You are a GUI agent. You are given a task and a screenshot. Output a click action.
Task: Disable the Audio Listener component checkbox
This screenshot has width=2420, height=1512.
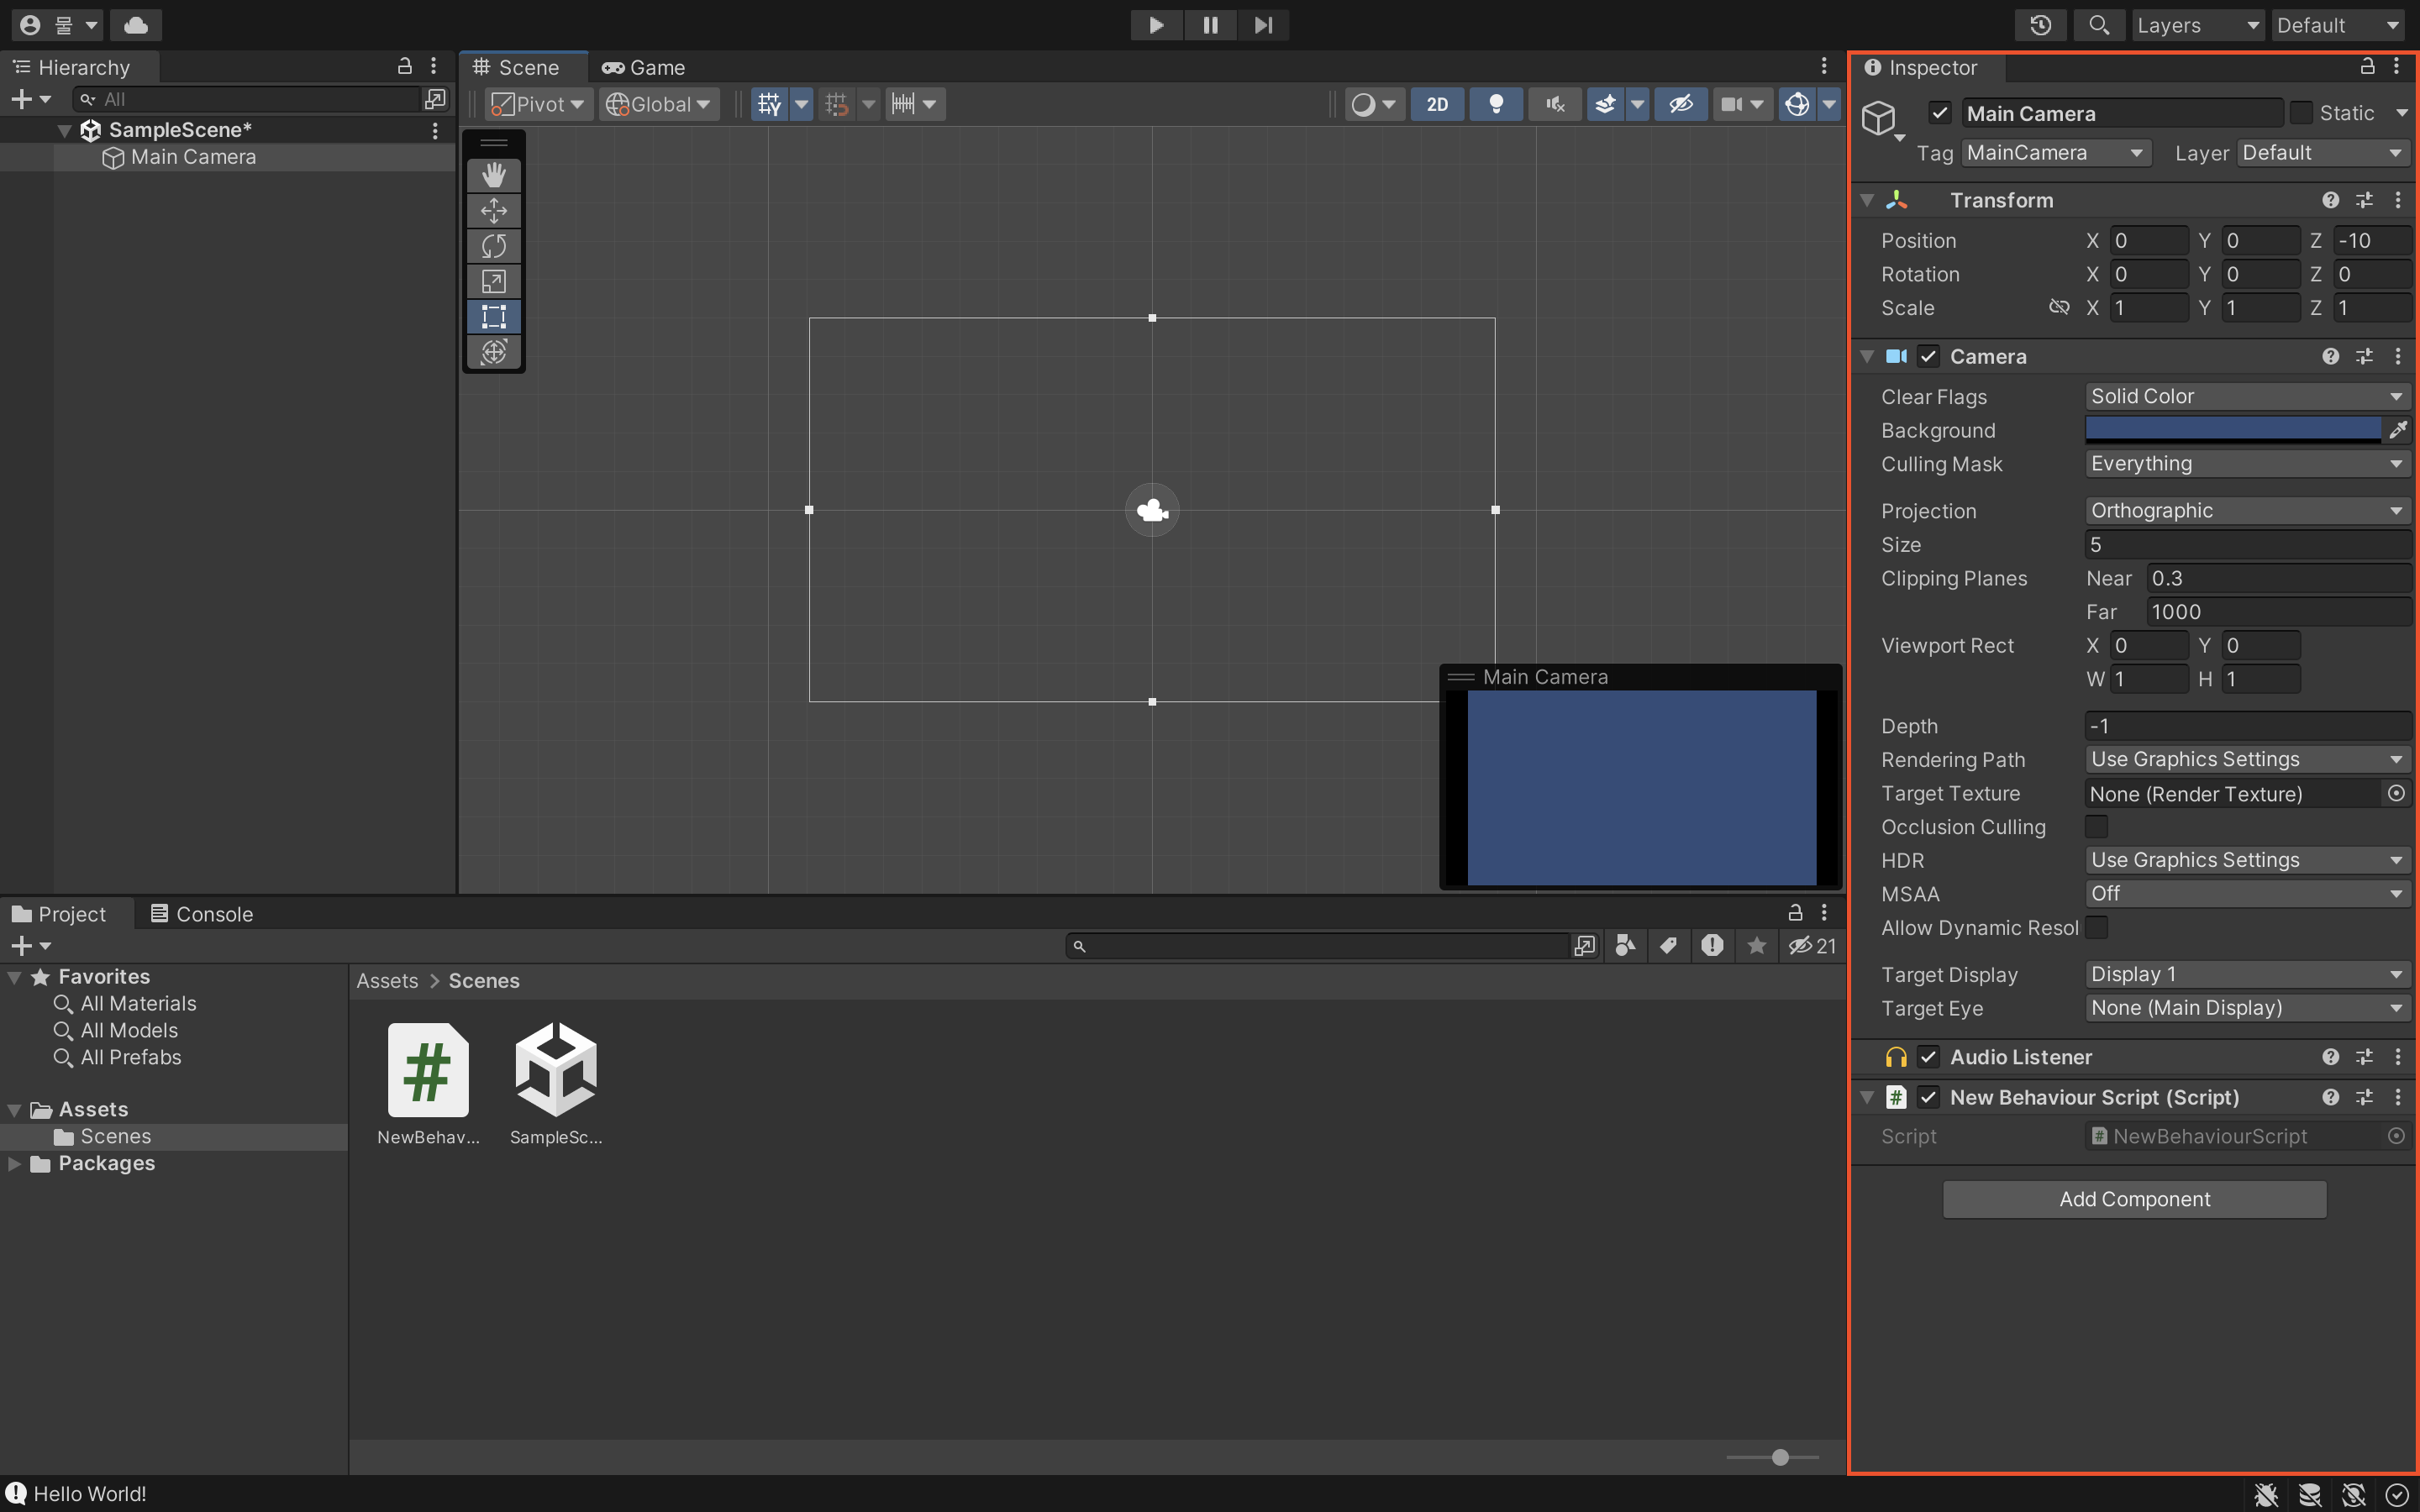point(1929,1057)
